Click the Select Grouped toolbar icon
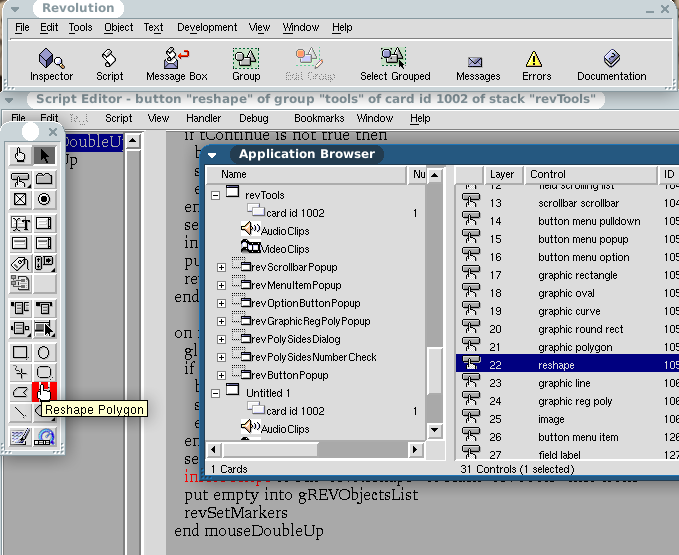The height and width of the screenshot is (555, 679). point(395,64)
